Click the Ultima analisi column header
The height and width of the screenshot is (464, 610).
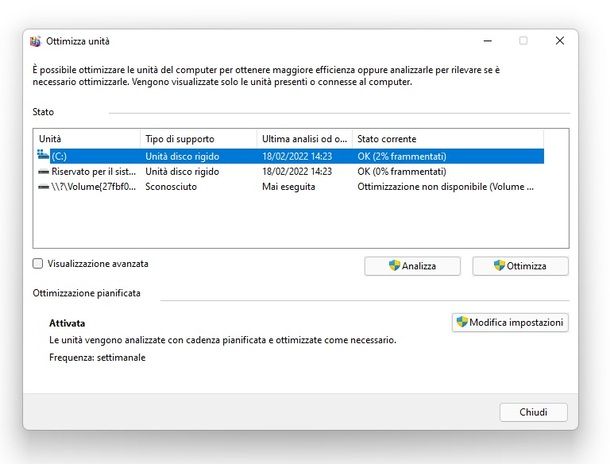click(304, 139)
